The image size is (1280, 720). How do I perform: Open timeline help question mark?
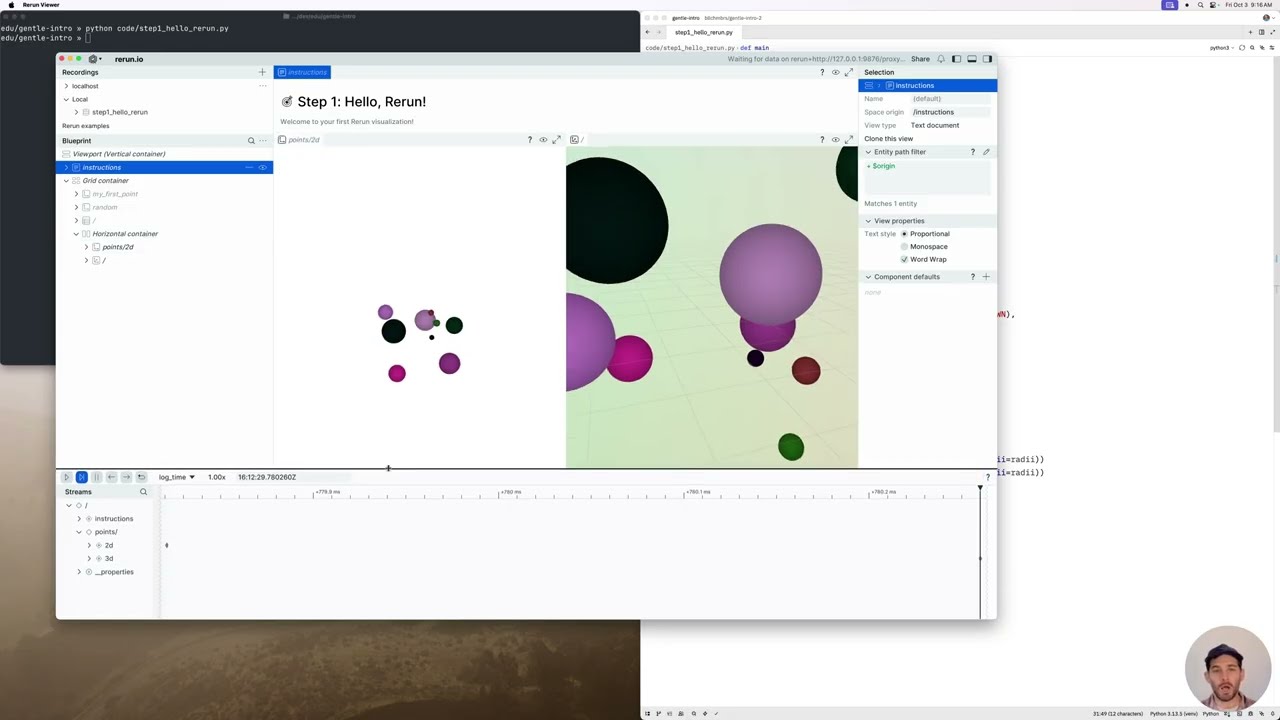click(988, 477)
